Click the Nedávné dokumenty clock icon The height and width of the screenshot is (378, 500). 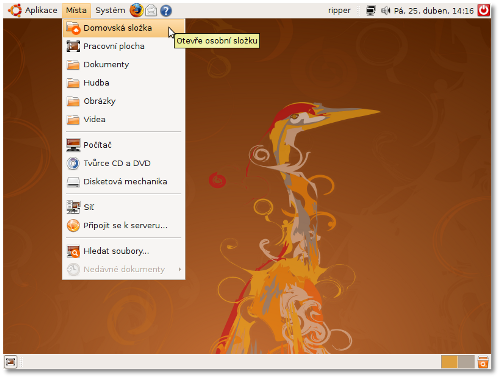tap(73, 269)
